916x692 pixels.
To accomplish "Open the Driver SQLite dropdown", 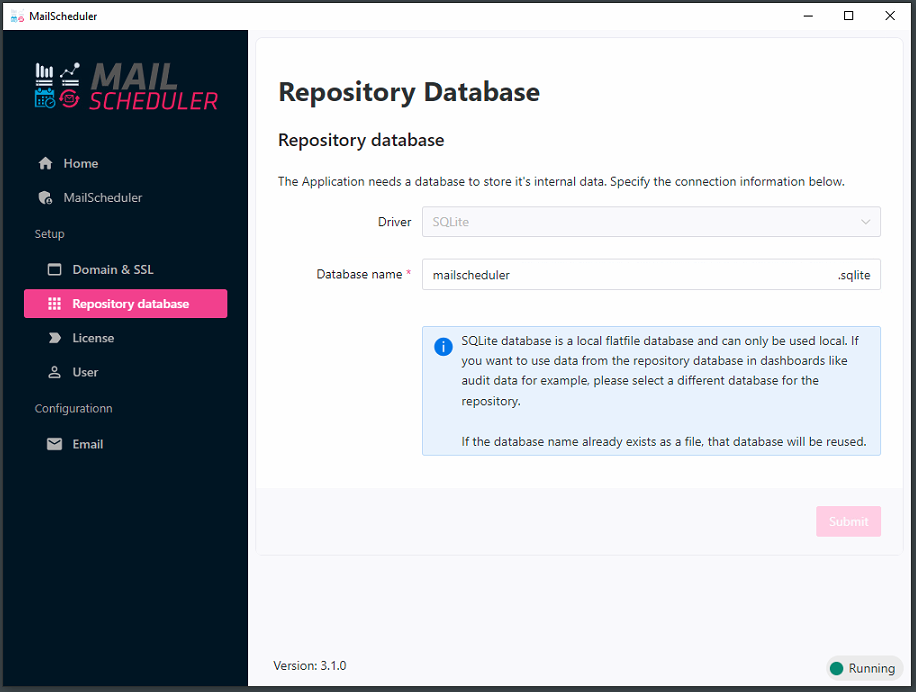I will (651, 222).
